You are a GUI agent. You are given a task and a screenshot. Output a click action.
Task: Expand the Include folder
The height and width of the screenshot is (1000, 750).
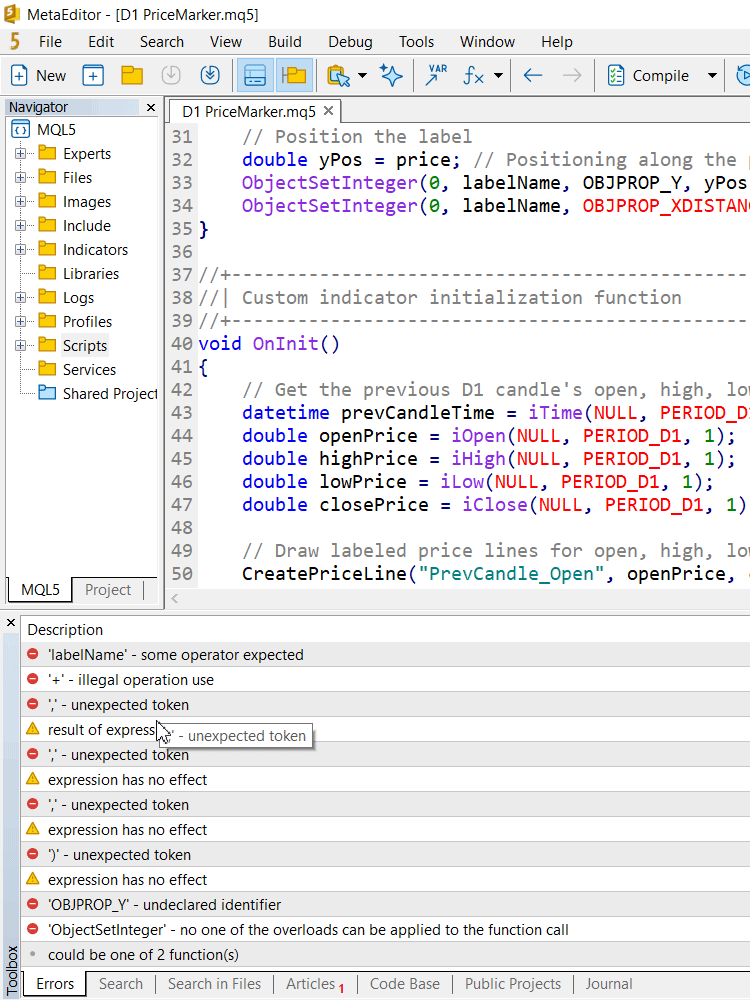pos(20,225)
